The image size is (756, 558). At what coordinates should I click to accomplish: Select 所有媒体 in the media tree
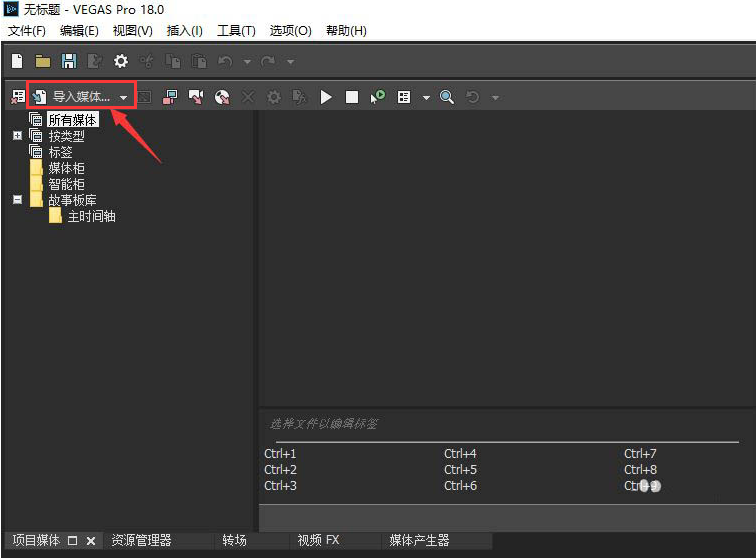click(73, 120)
